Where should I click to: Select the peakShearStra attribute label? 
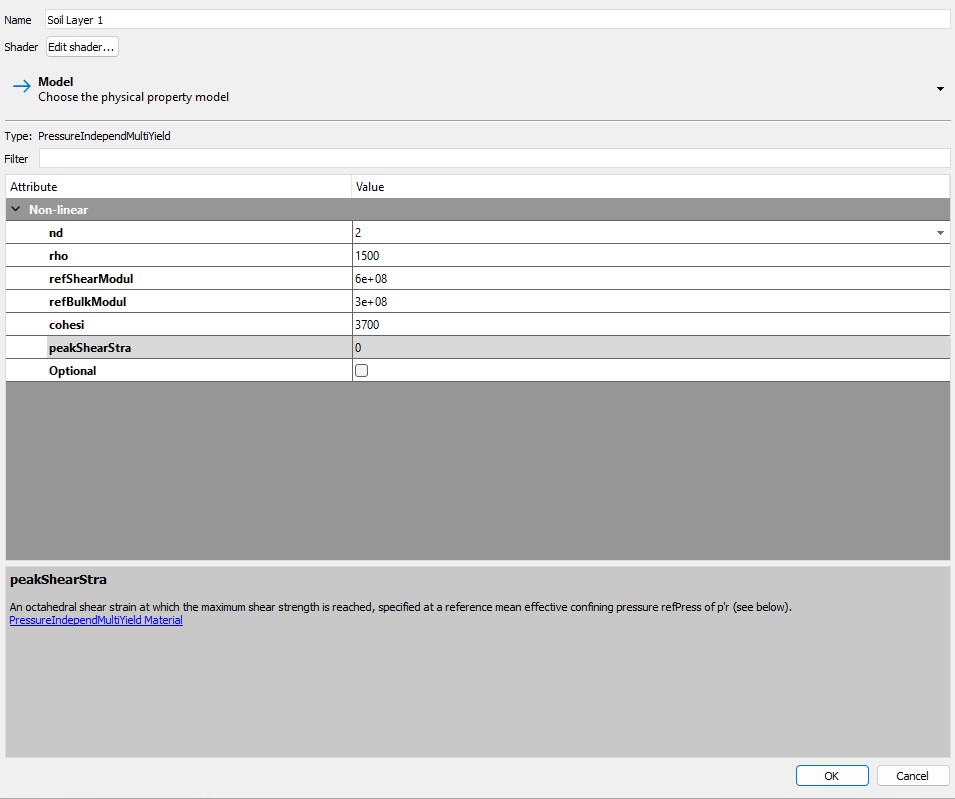point(90,348)
